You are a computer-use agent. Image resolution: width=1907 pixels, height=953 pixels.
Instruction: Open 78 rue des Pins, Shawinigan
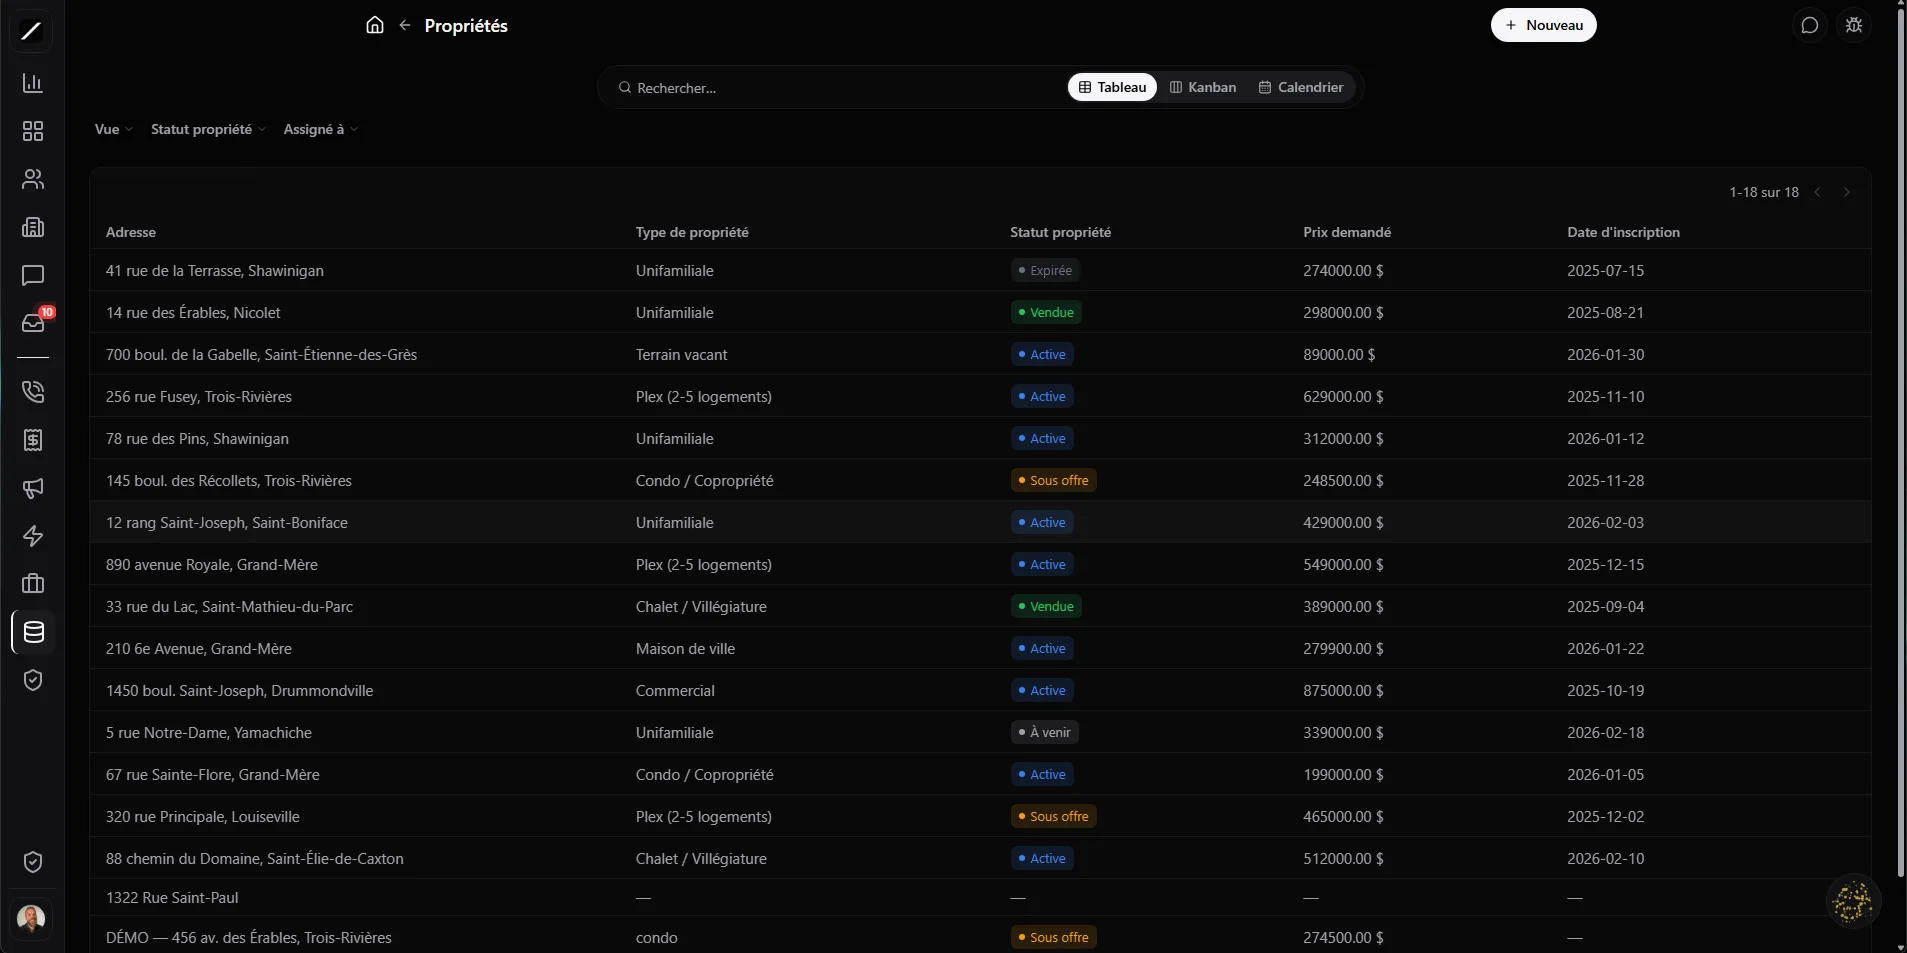980,438
